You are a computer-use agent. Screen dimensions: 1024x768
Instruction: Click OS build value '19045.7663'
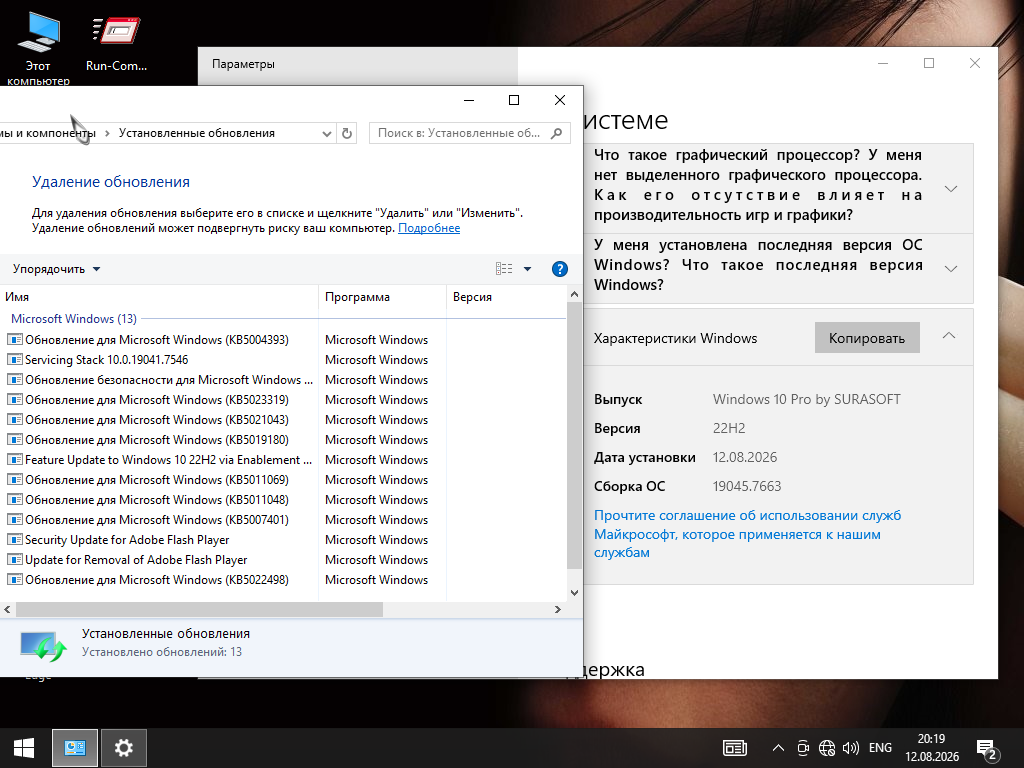coord(747,486)
